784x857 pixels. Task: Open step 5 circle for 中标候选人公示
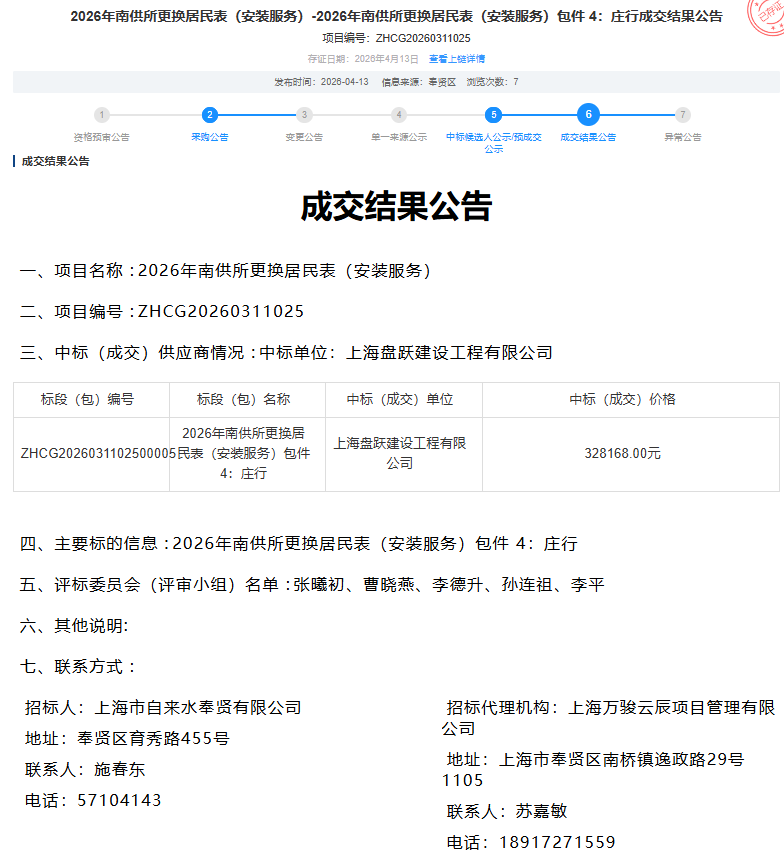pyautogui.click(x=493, y=115)
